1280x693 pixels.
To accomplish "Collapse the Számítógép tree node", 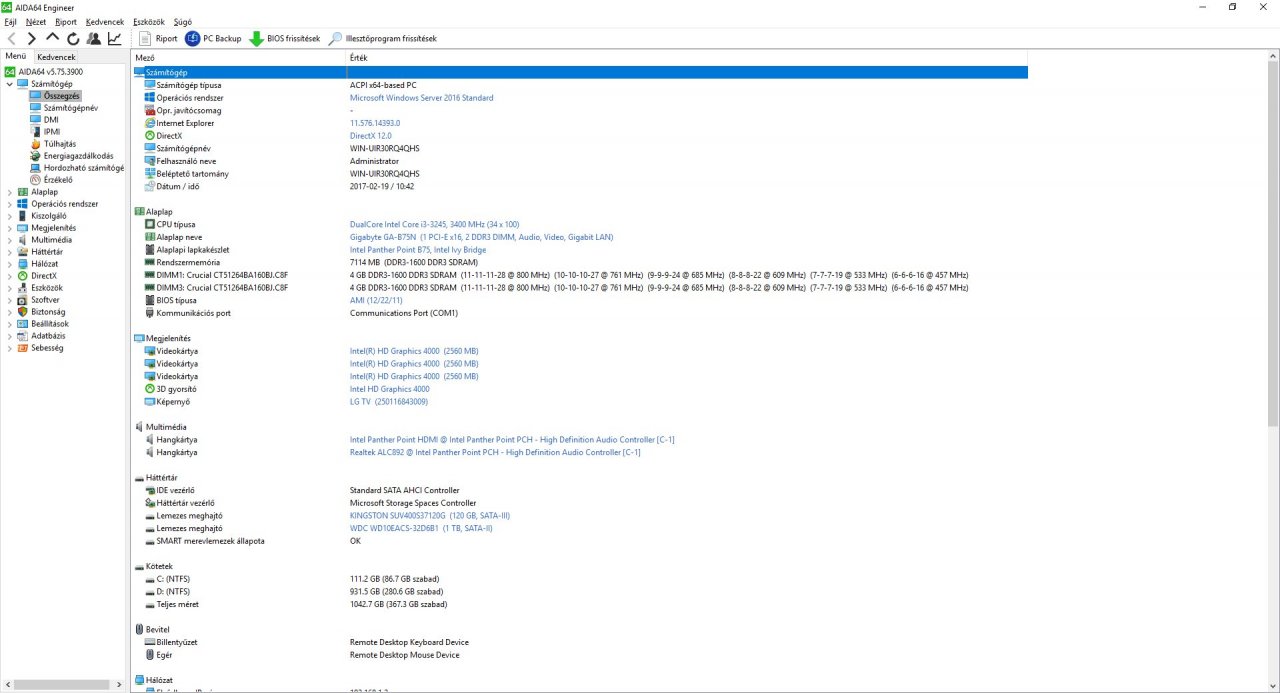I will (9, 84).
